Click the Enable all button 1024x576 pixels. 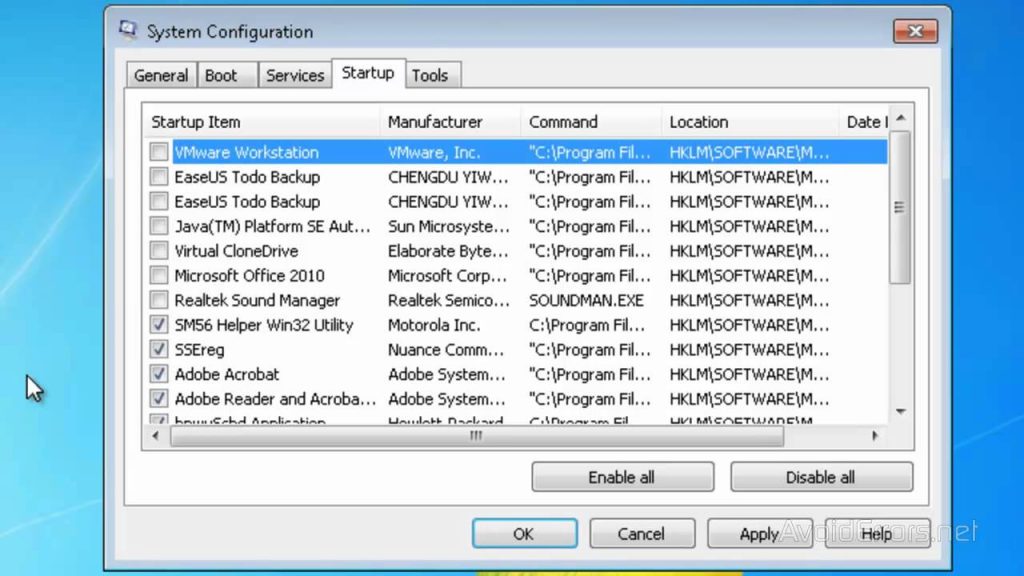point(622,477)
